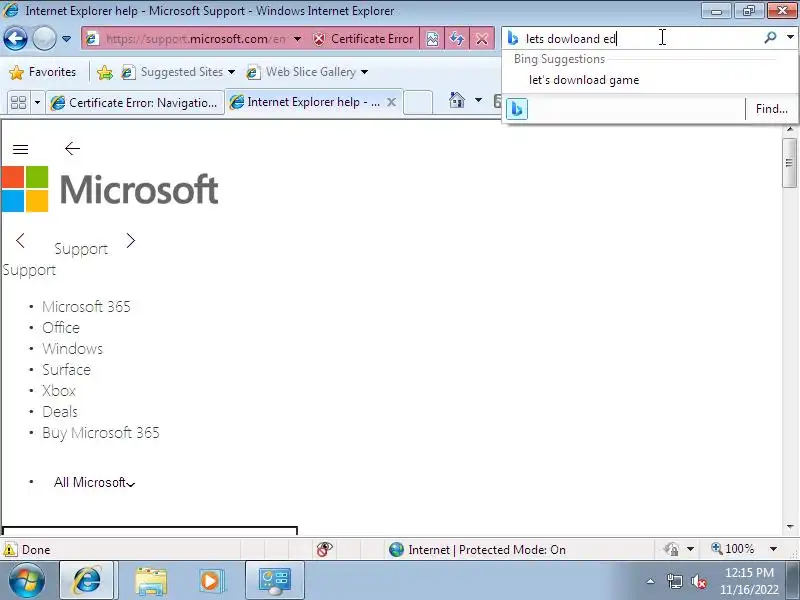Open the Windows link

tap(72, 348)
